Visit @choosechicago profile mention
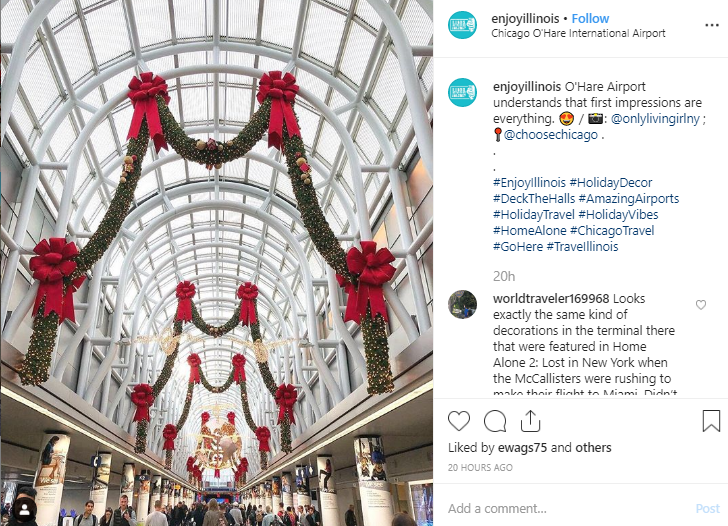Screen dimensions: 728x526 (551, 135)
